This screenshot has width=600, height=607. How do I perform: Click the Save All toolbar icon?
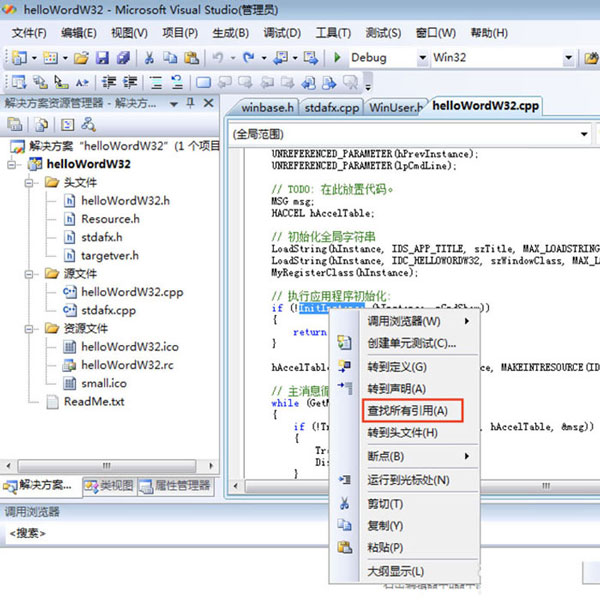pos(122,58)
